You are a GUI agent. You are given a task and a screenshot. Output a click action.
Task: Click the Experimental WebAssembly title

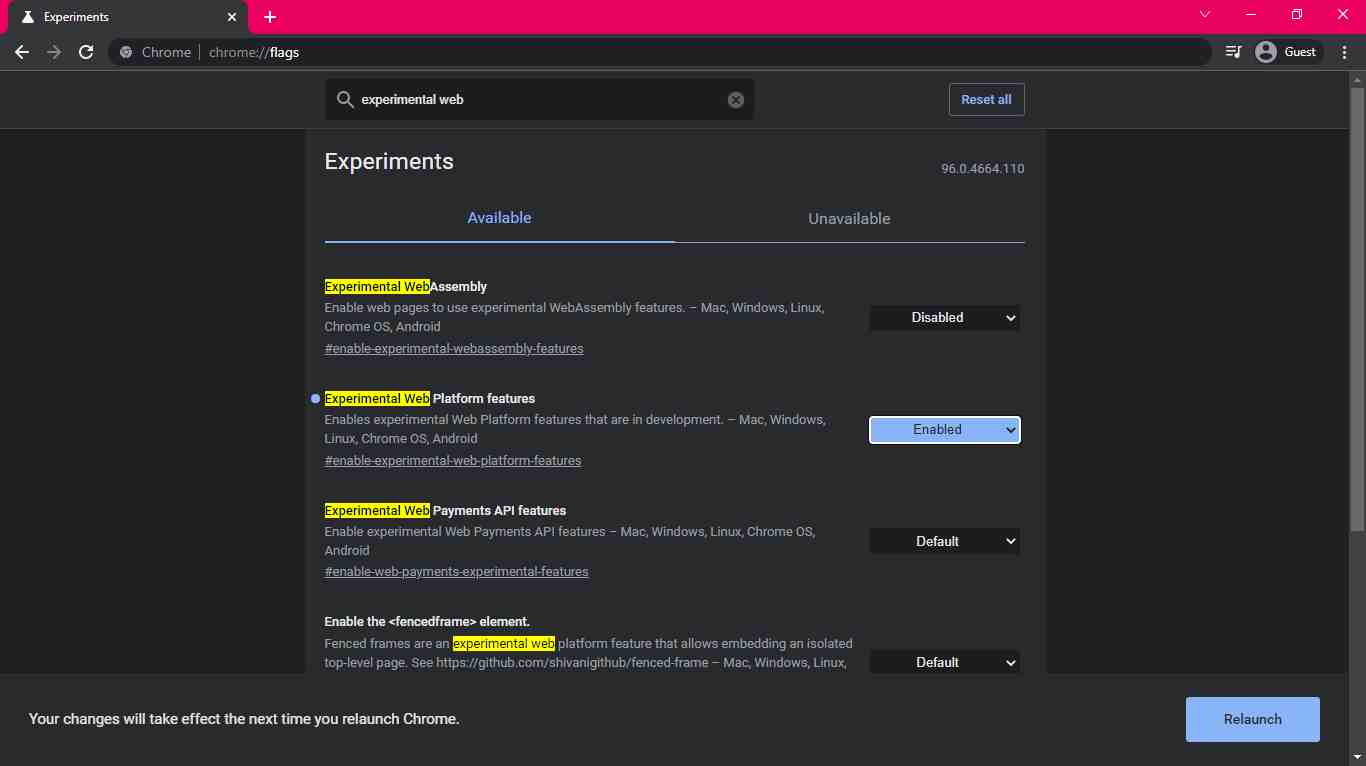click(406, 287)
